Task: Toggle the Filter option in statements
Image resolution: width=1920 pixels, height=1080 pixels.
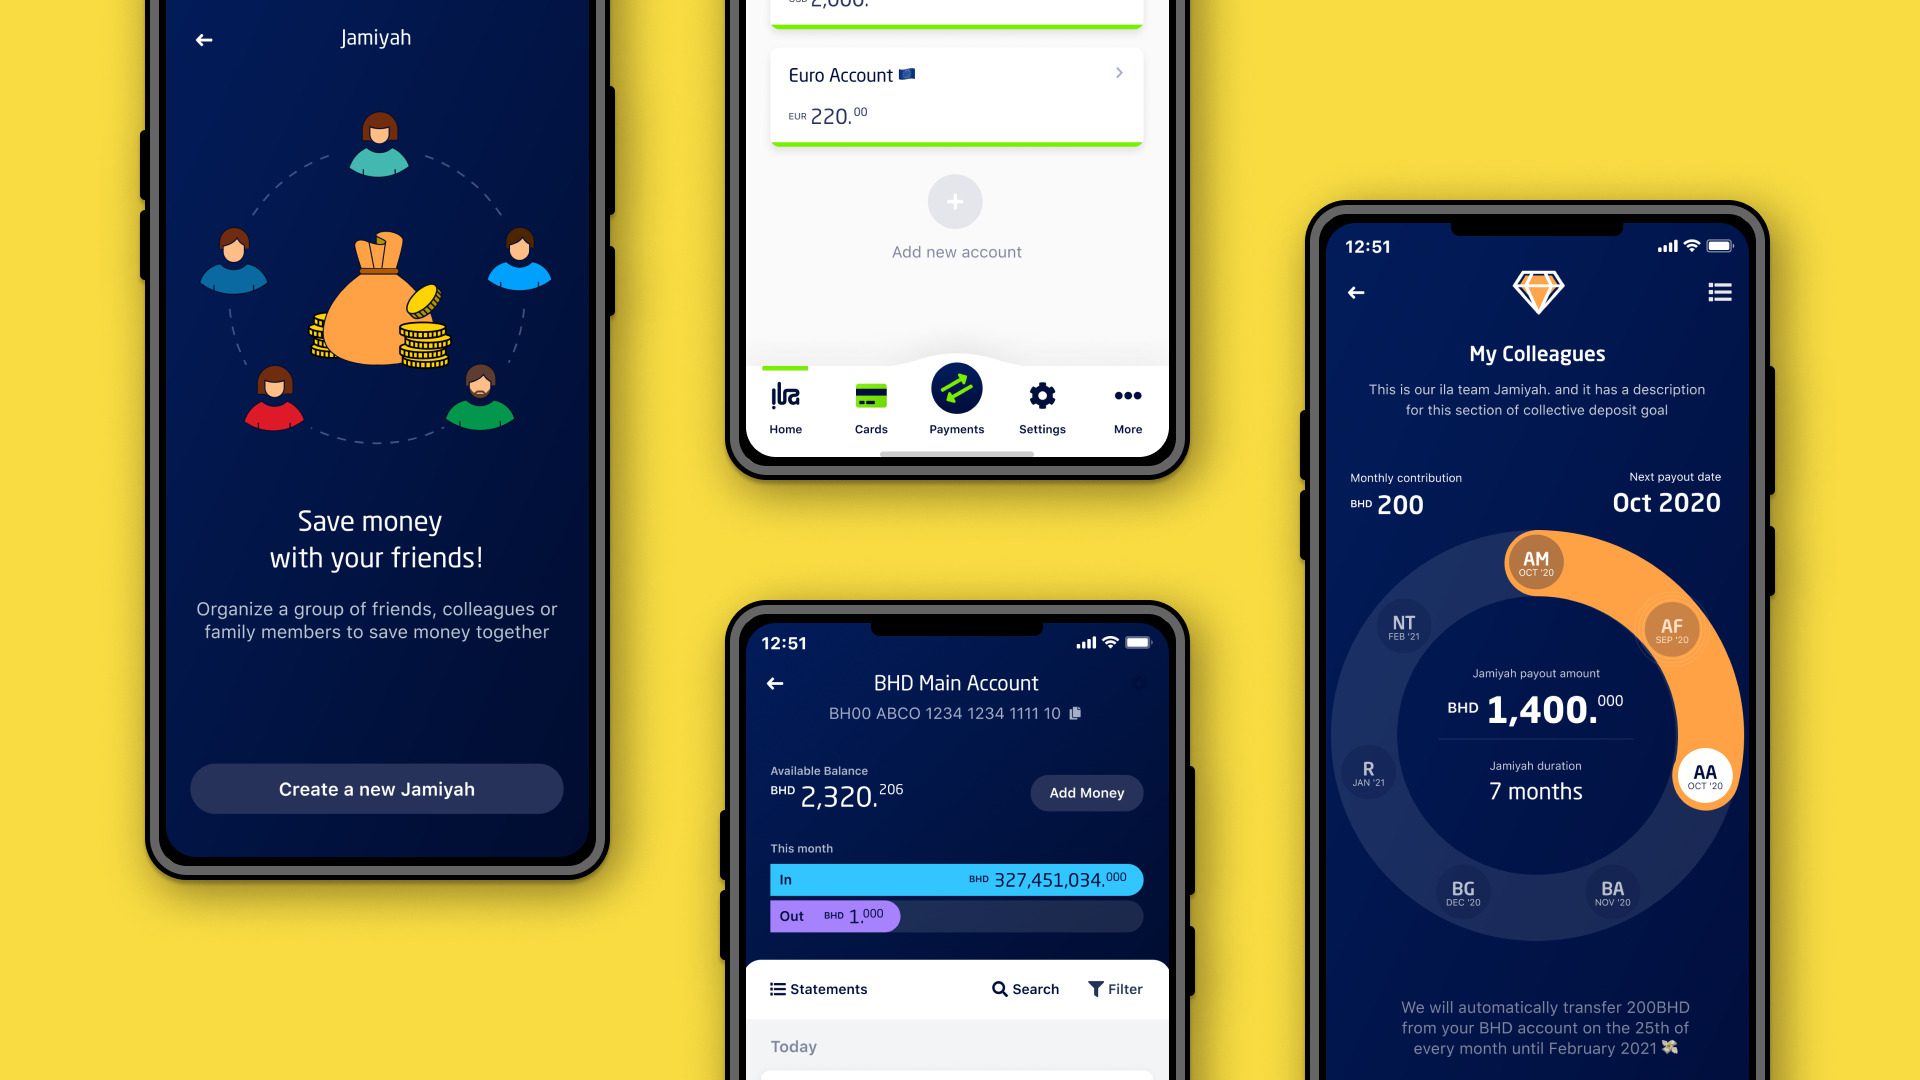Action: click(x=1113, y=988)
